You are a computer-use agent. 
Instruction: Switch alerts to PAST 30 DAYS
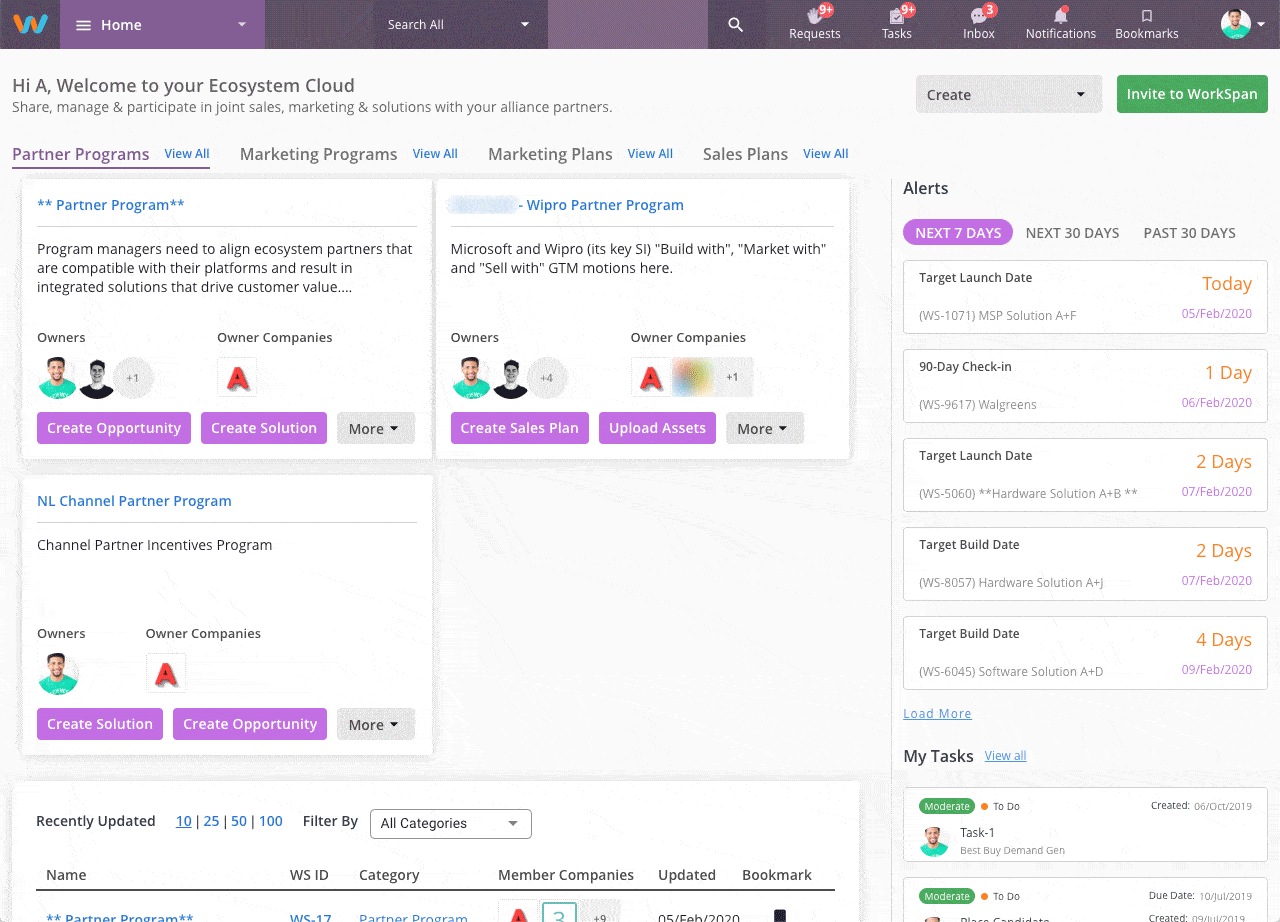pyautogui.click(x=1189, y=232)
